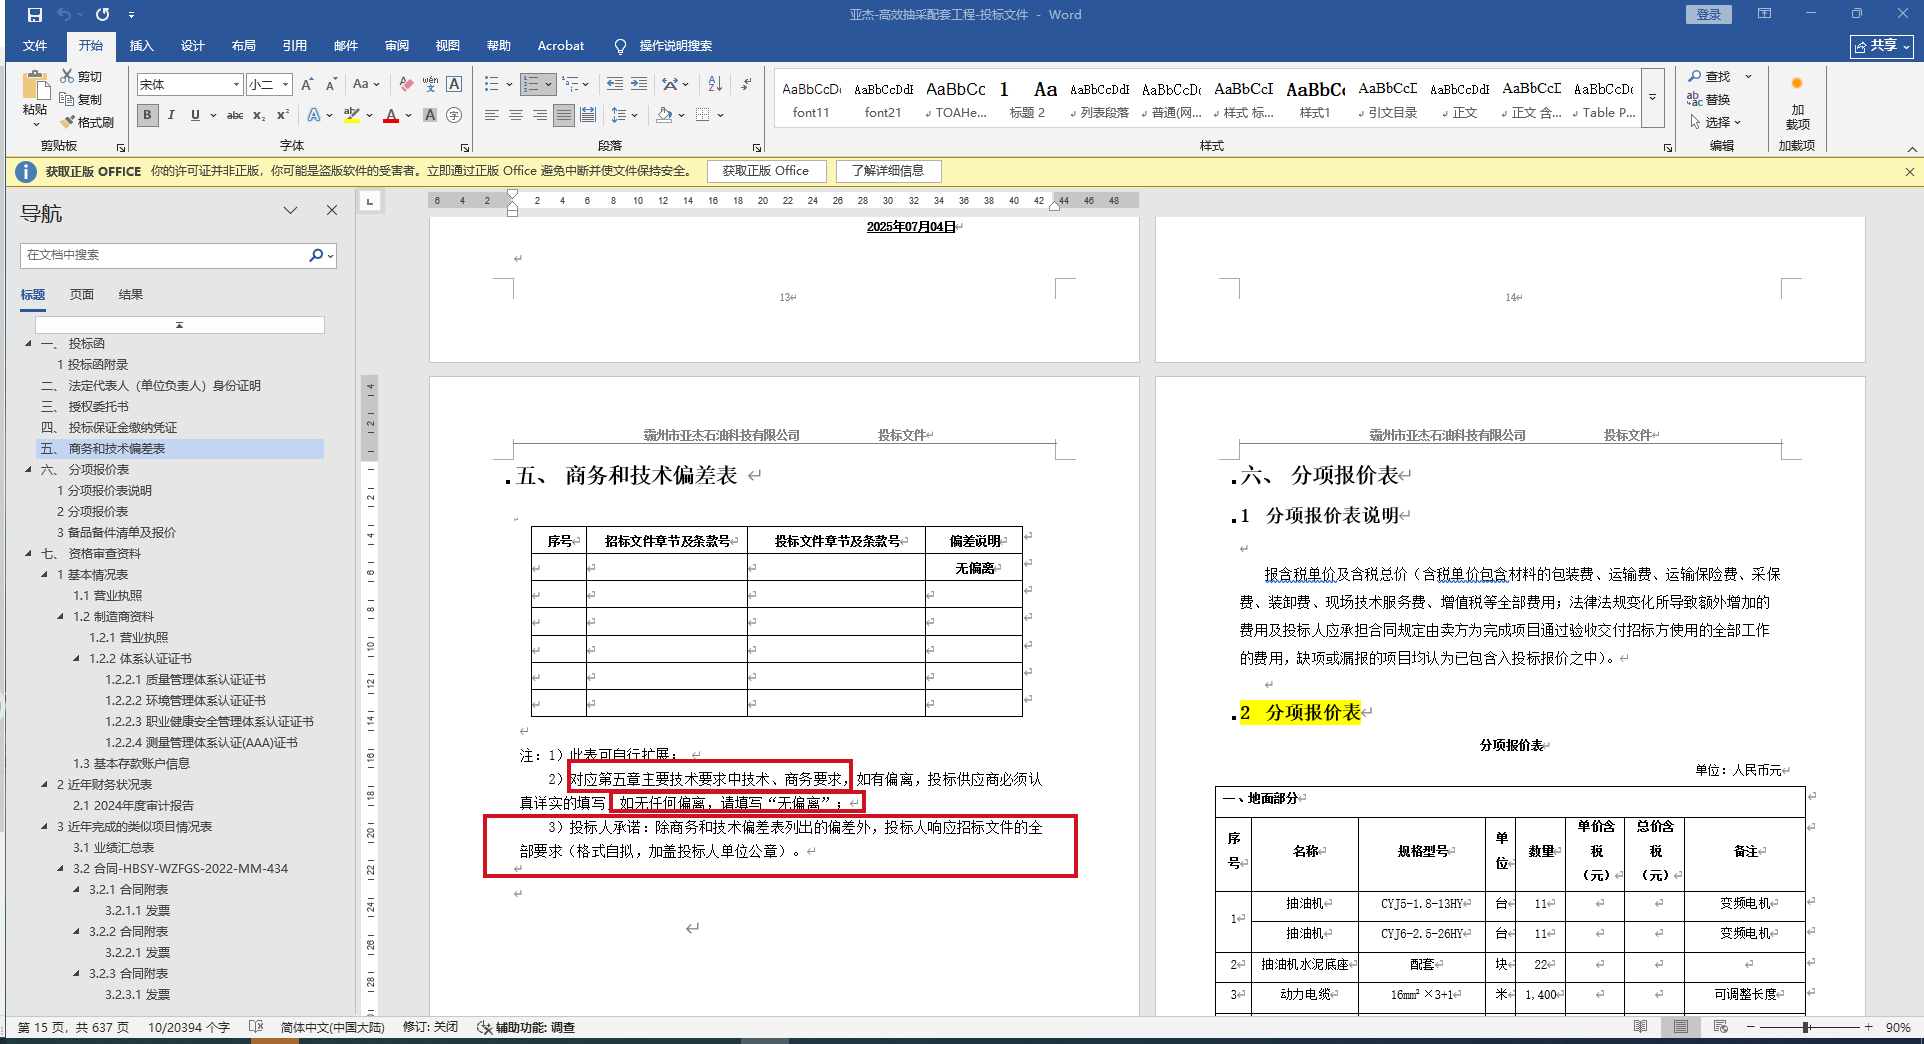Screen dimensions: 1924x1044
Task: Adjust the zoom slider in the status bar
Action: click(1807, 1027)
